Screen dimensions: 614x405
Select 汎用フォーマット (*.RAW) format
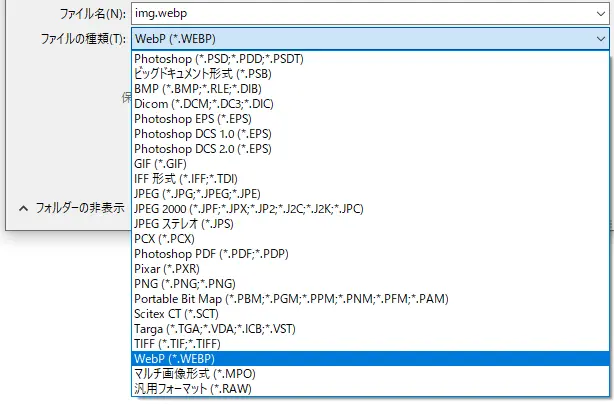coord(370,389)
